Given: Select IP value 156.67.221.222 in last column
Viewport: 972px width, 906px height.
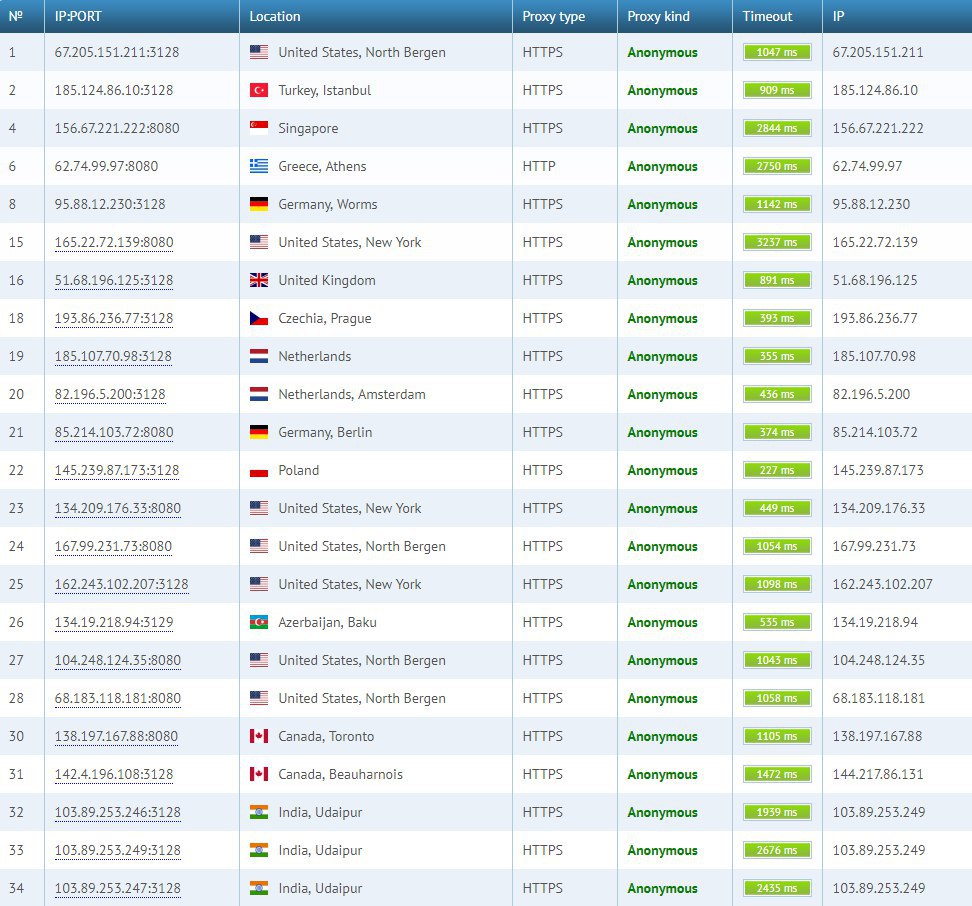Looking at the screenshot, I should pos(878,128).
